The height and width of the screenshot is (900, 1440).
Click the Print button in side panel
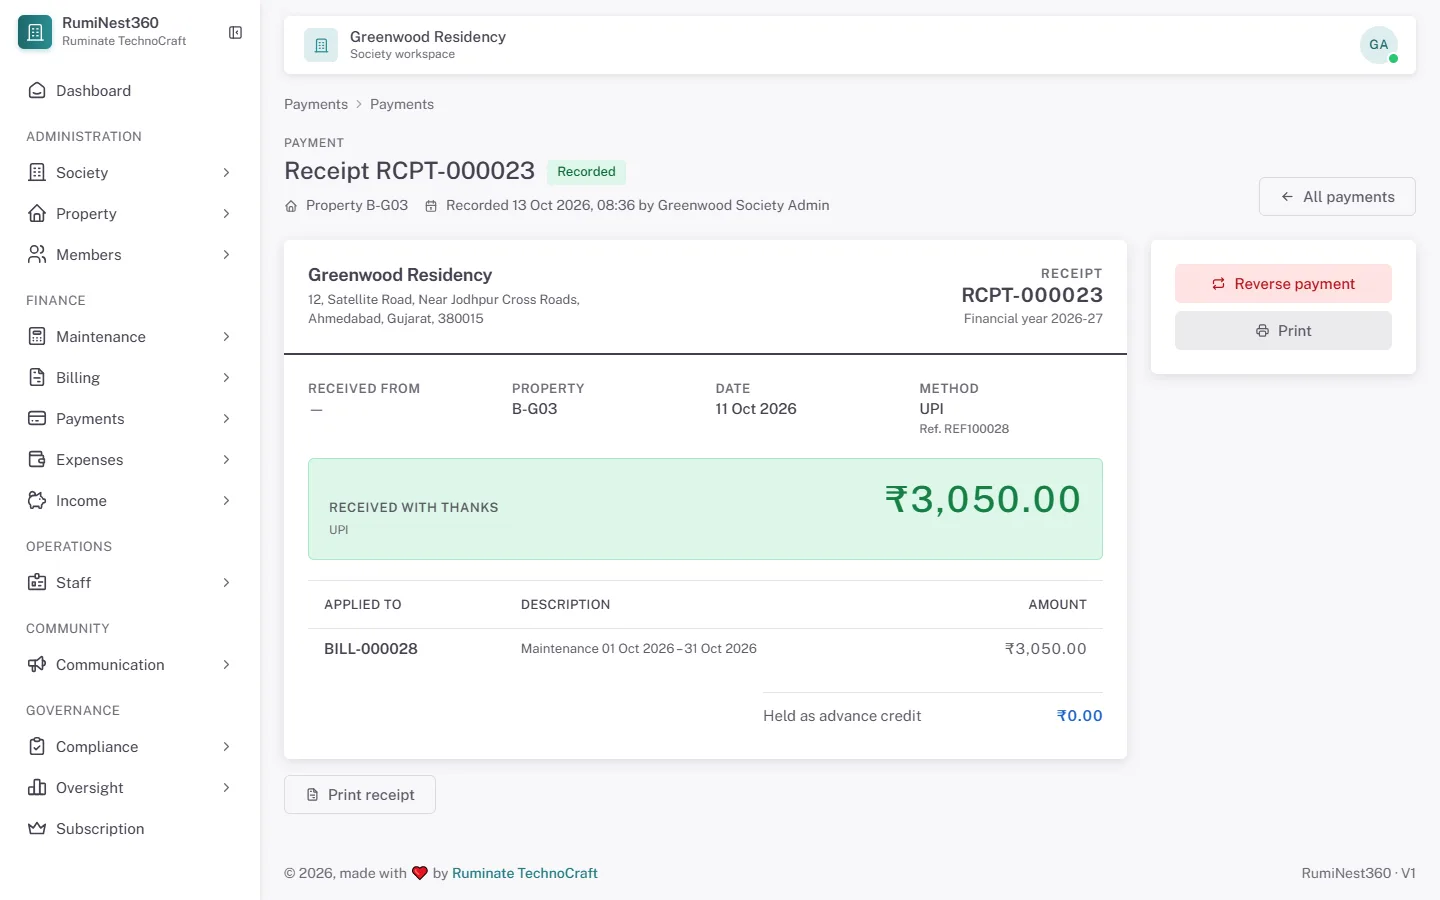[1283, 331]
